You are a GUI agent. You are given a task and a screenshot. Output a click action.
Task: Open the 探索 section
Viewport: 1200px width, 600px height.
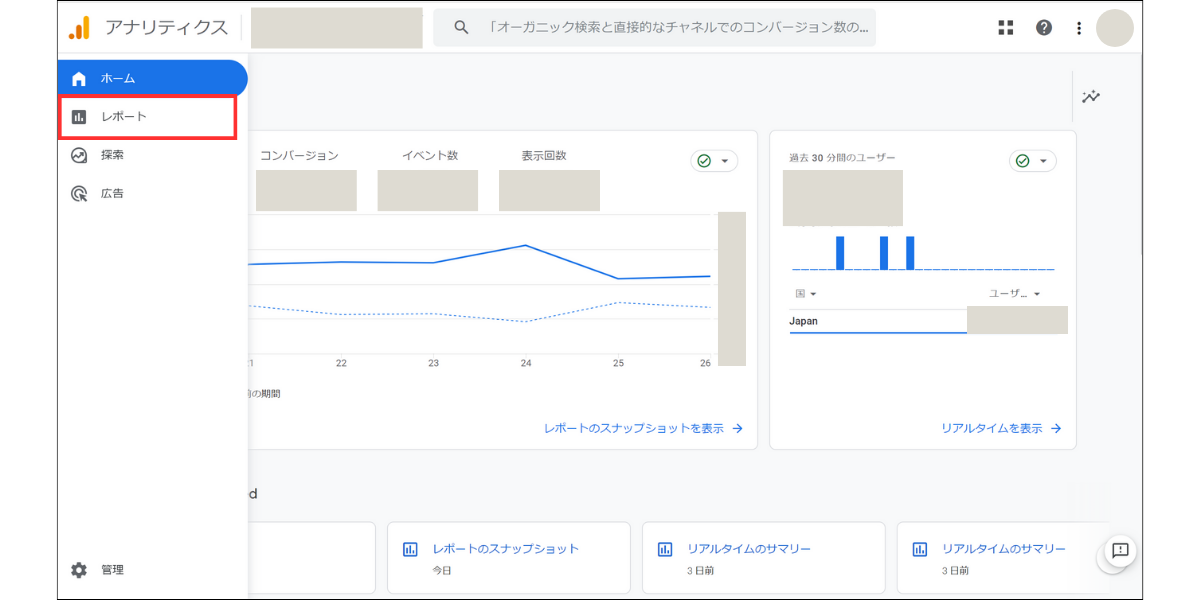coord(152,155)
